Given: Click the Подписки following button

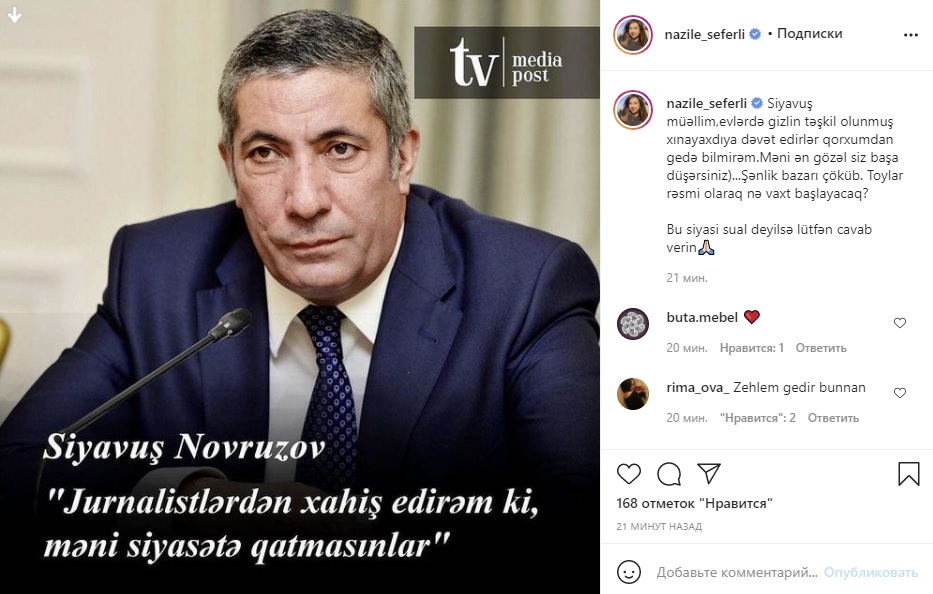Looking at the screenshot, I should click(809, 34).
